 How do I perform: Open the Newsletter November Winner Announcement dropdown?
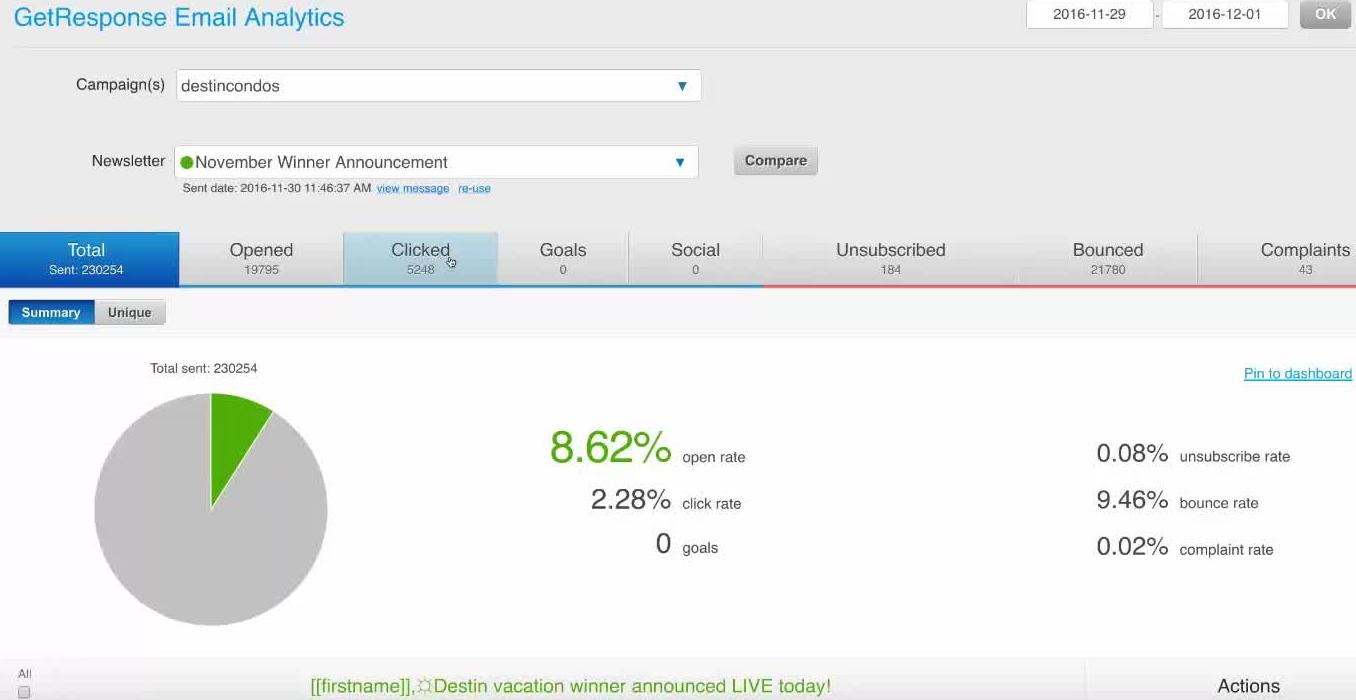(436, 162)
